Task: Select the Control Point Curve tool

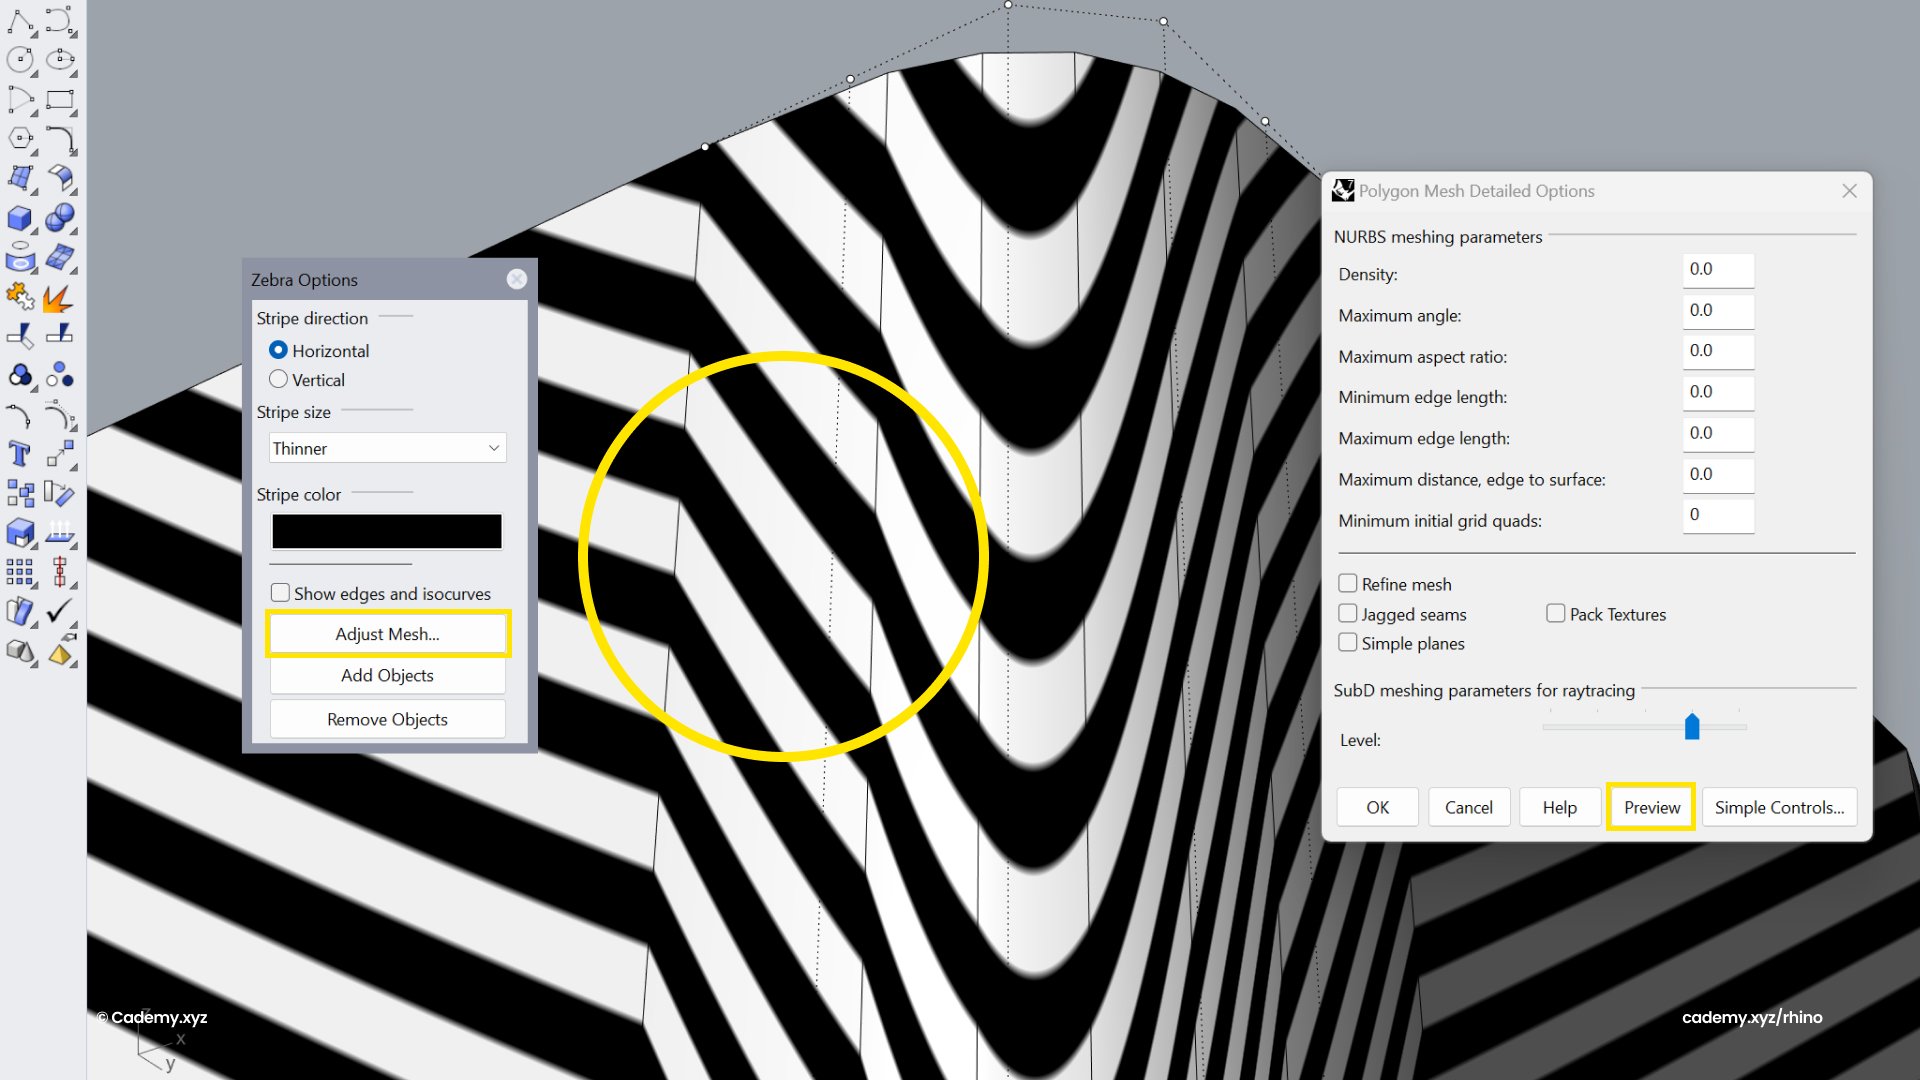Action: tap(60, 20)
